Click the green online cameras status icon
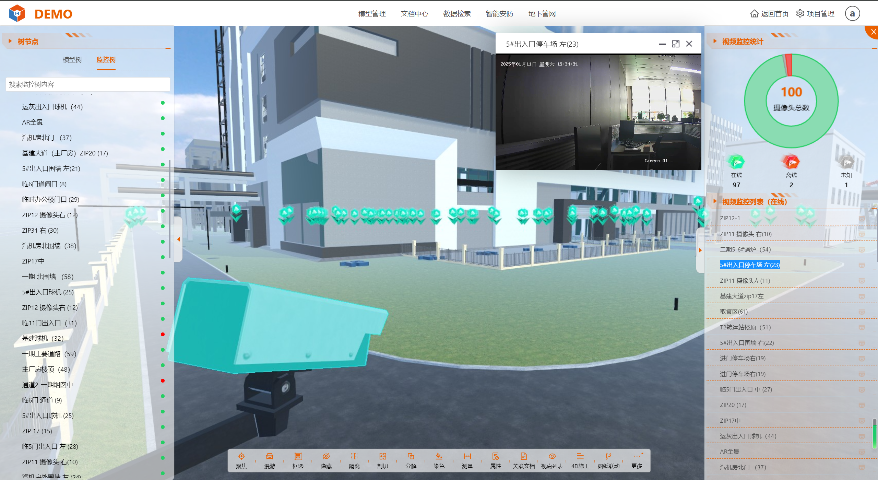Image resolution: width=878 pixels, height=480 pixels. click(x=736, y=163)
